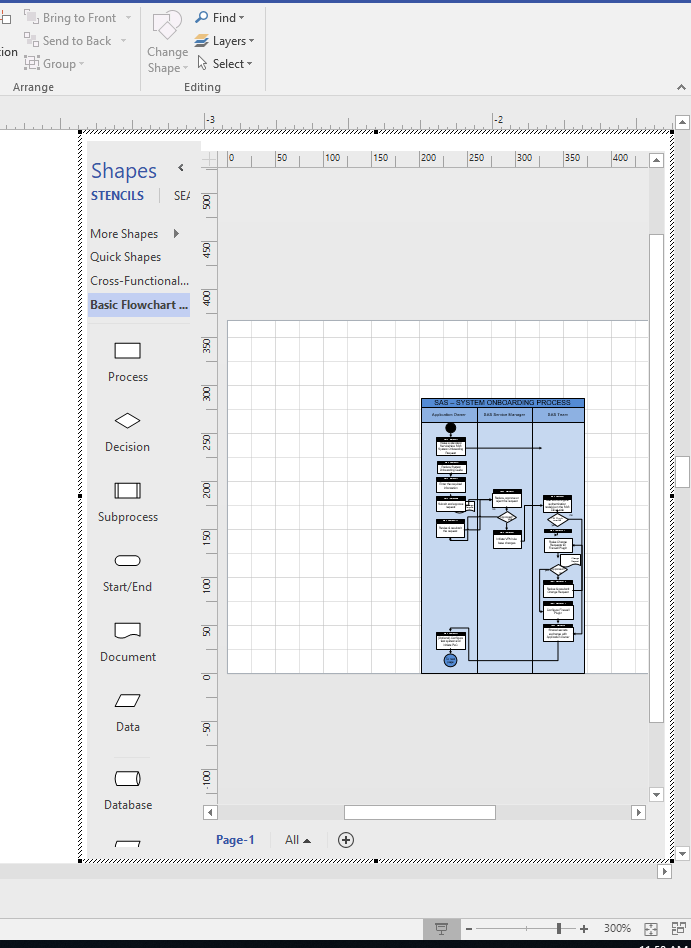This screenshot has height=948, width=691.
Task: Click the Application Owner swimlane header
Action: click(x=449, y=415)
